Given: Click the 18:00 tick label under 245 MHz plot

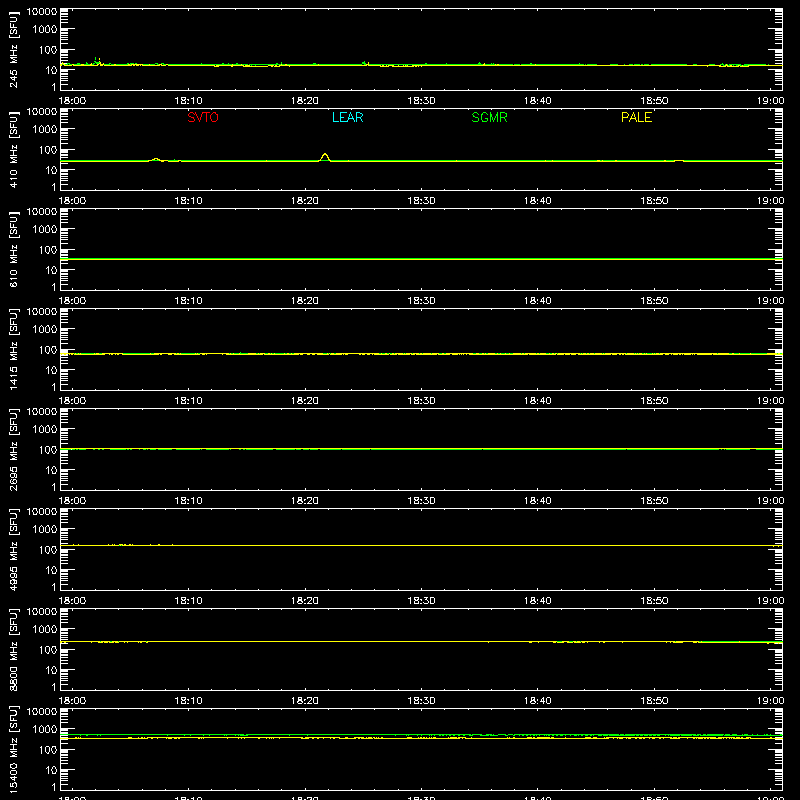Looking at the screenshot, I should click(x=72, y=101).
